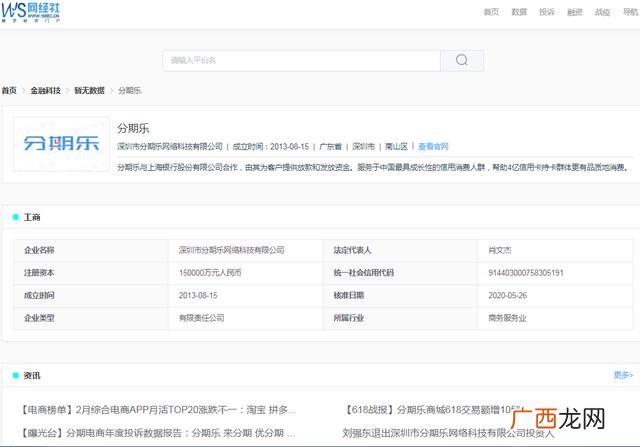This screenshot has height=447, width=640.
Task: Focus the platform name search field
Action: point(302,60)
